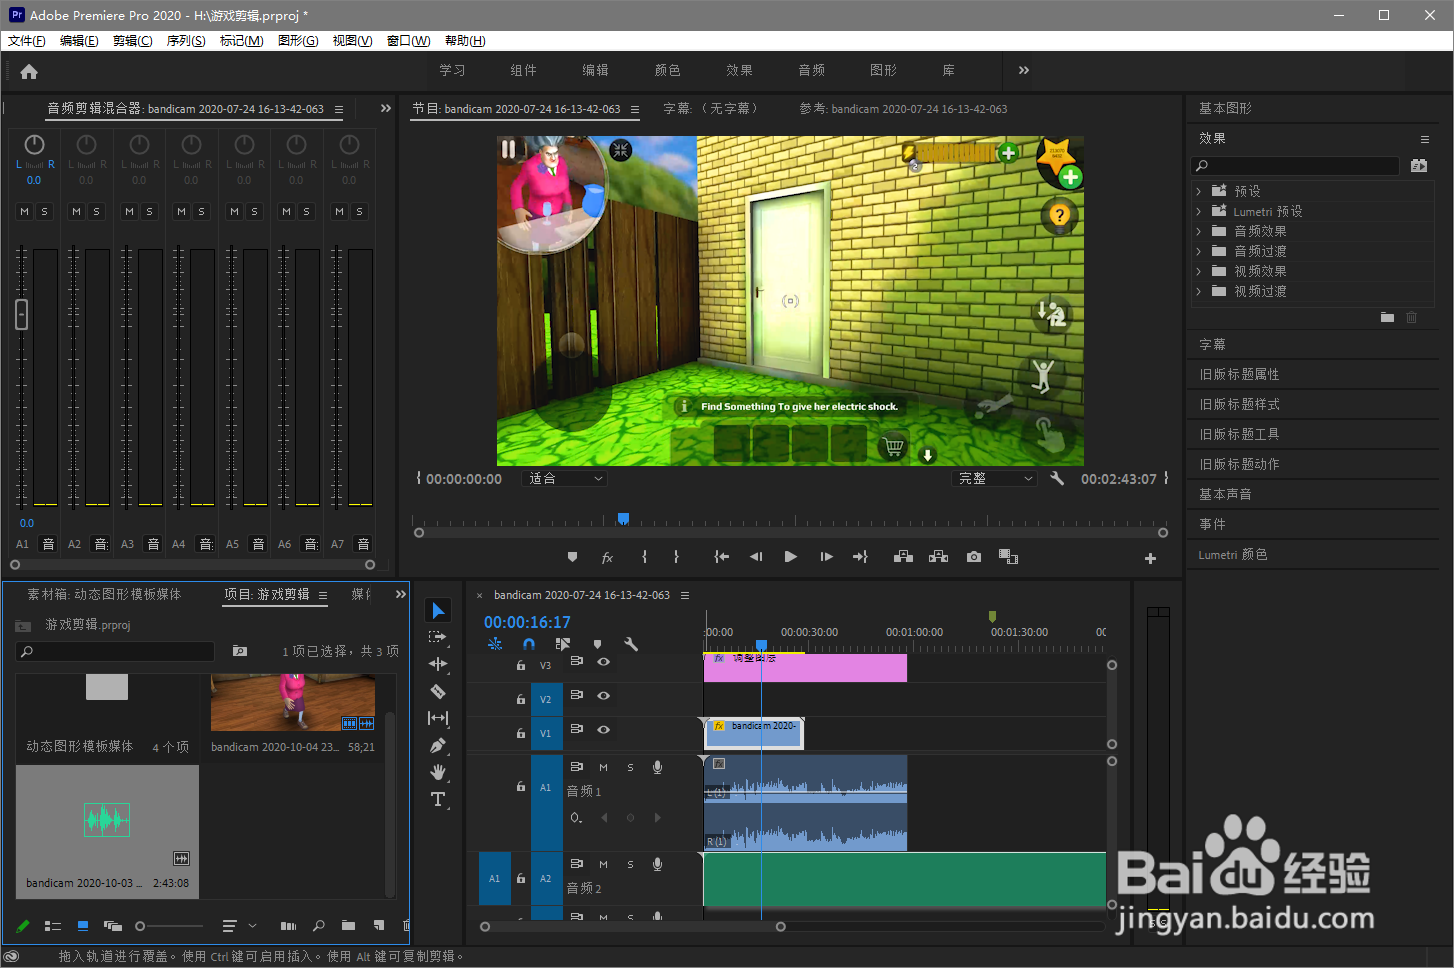Open timeline display settings wrench
1454x968 pixels.
click(x=631, y=644)
